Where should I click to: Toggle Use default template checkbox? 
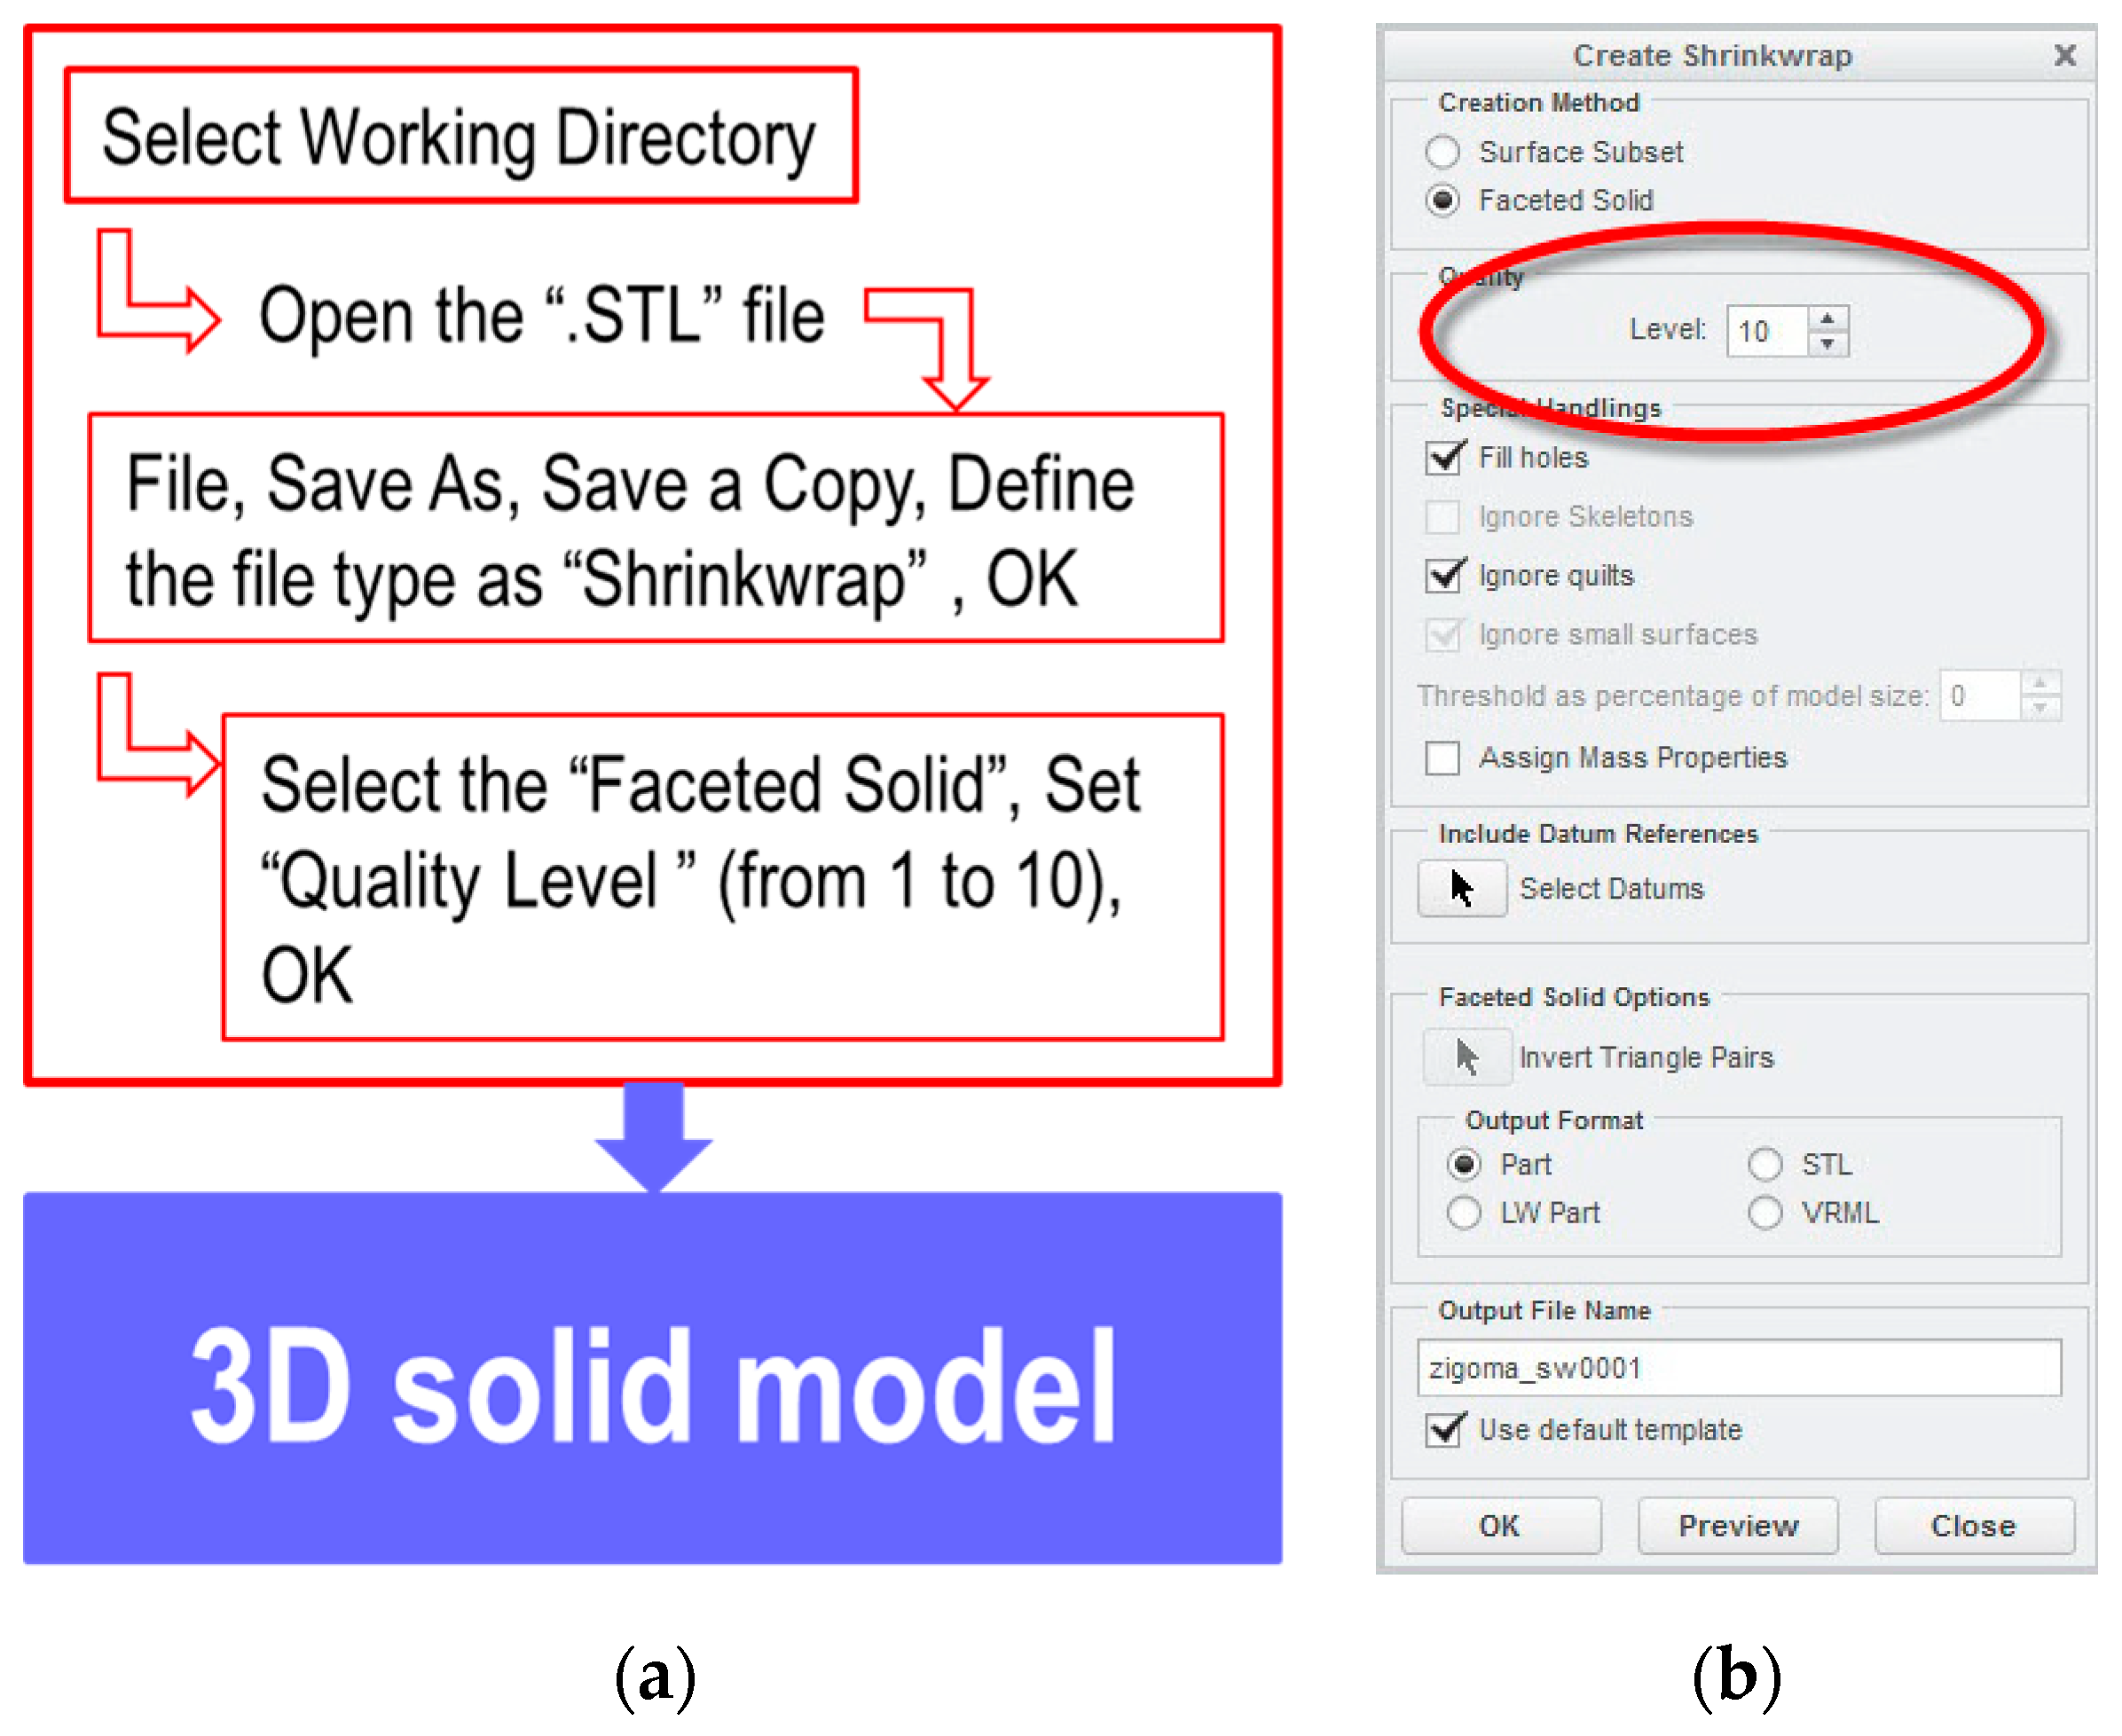[x=1442, y=1430]
